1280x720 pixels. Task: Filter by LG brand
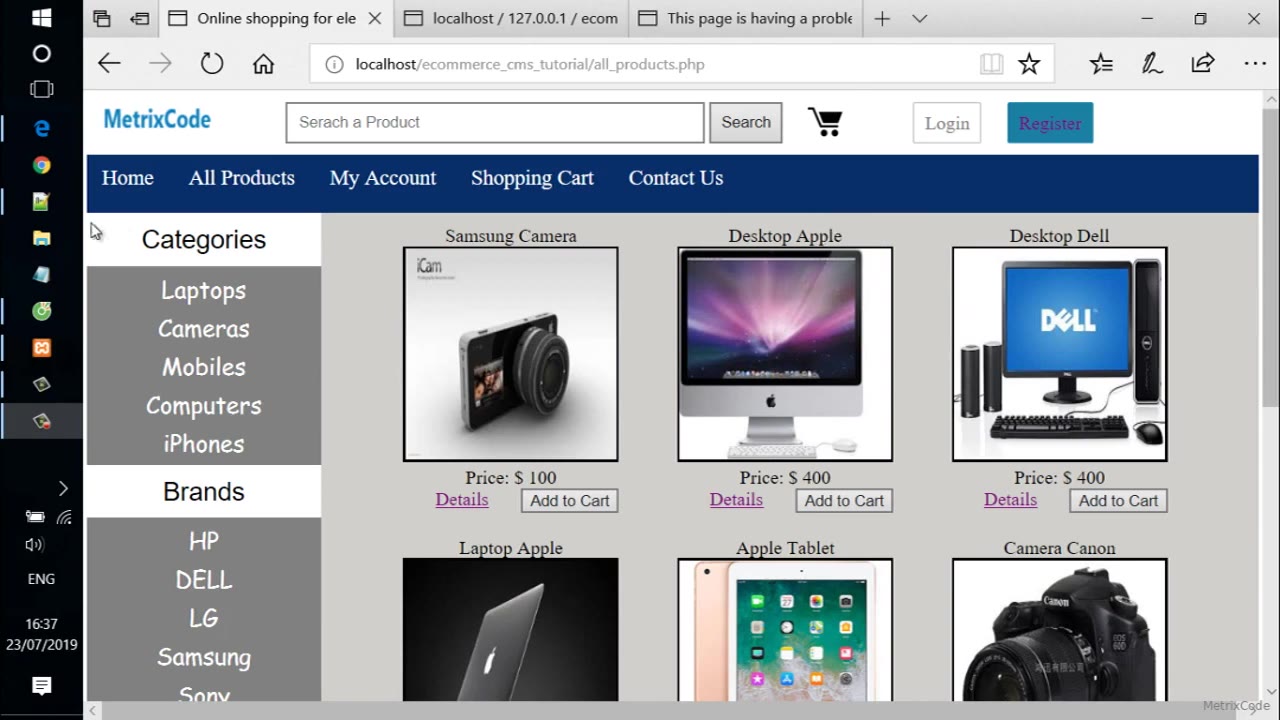pyautogui.click(x=204, y=618)
